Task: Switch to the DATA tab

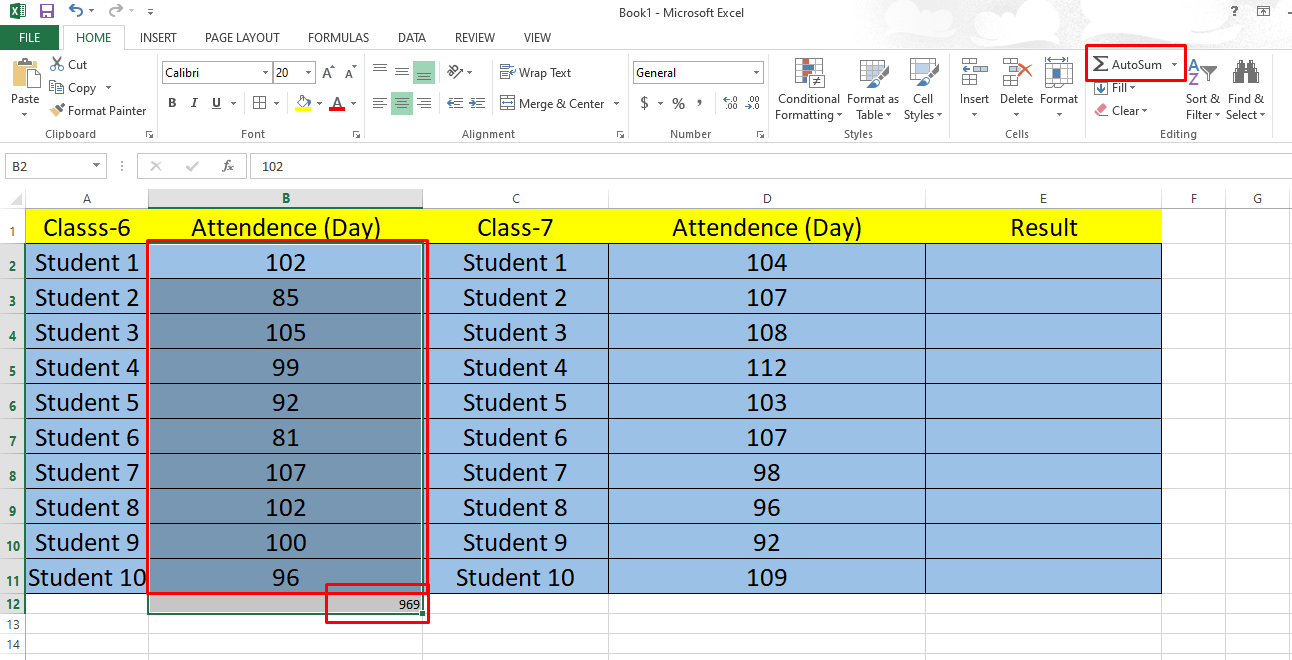Action: coord(412,38)
